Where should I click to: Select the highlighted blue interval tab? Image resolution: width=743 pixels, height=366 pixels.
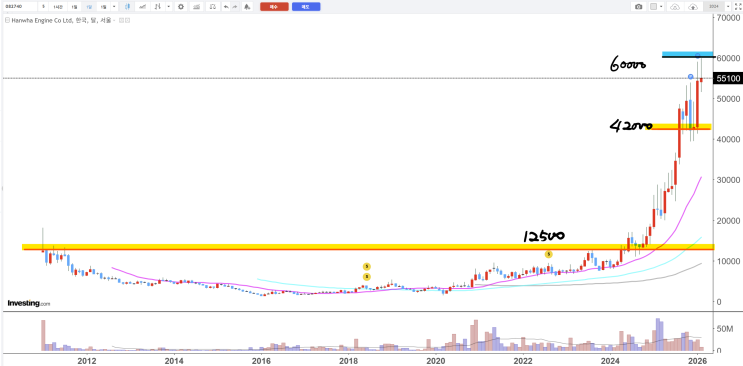(x=88, y=7)
